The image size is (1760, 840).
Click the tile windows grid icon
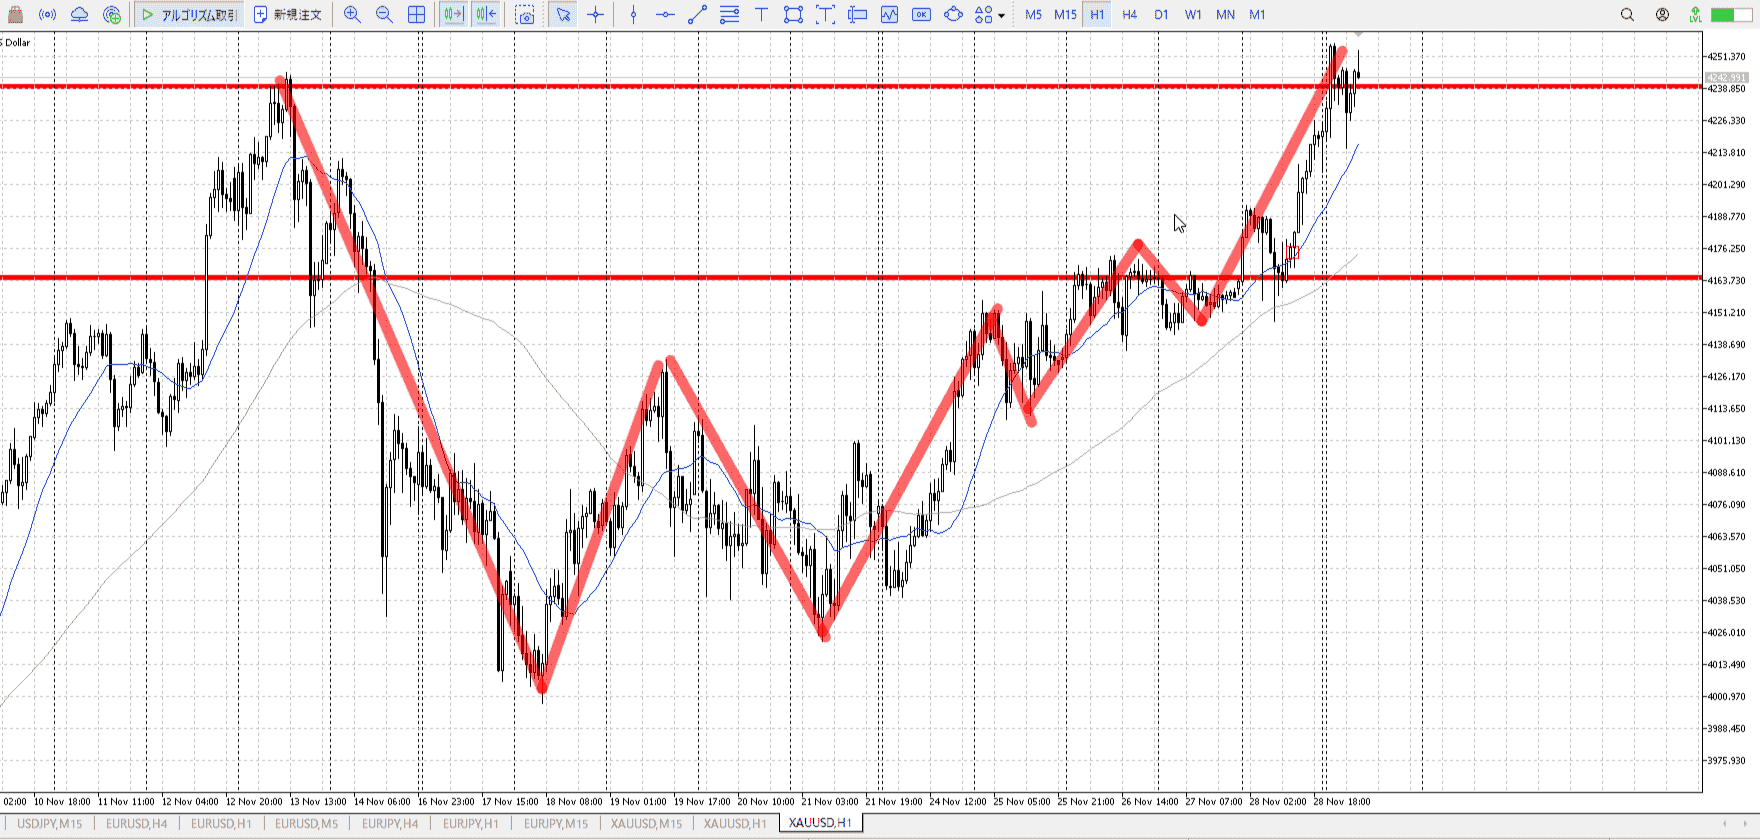tap(417, 15)
